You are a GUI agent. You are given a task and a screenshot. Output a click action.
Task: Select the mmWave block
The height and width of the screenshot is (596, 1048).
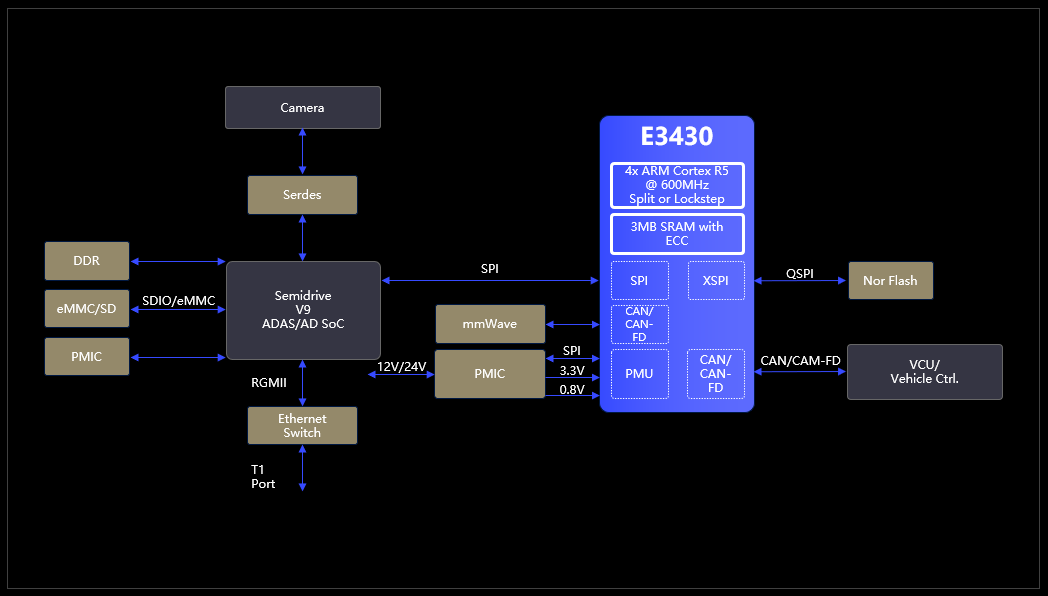(490, 324)
